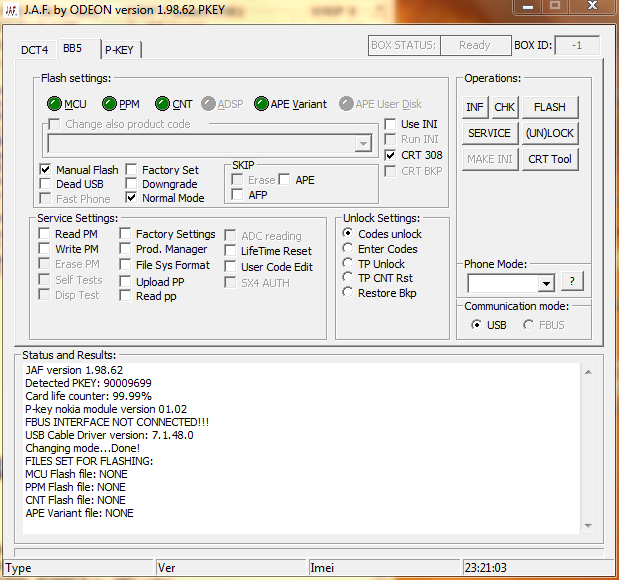Enable the Dead USB checkbox
The height and width of the screenshot is (580, 619).
46,184
